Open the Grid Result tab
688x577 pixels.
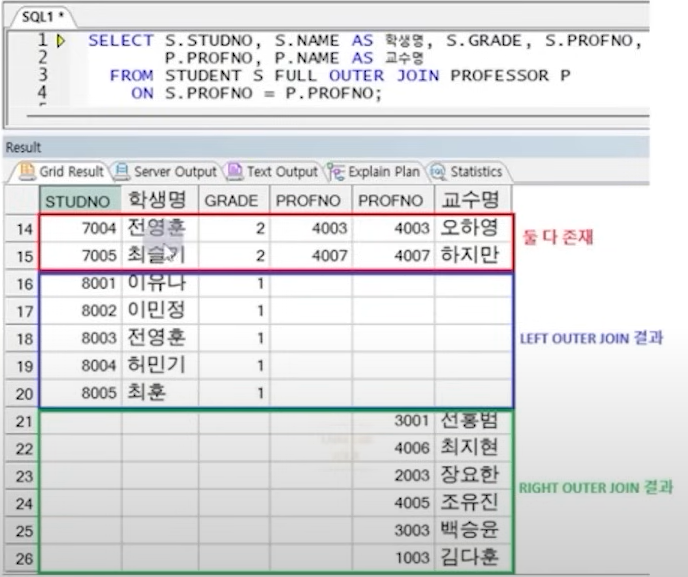(59, 171)
